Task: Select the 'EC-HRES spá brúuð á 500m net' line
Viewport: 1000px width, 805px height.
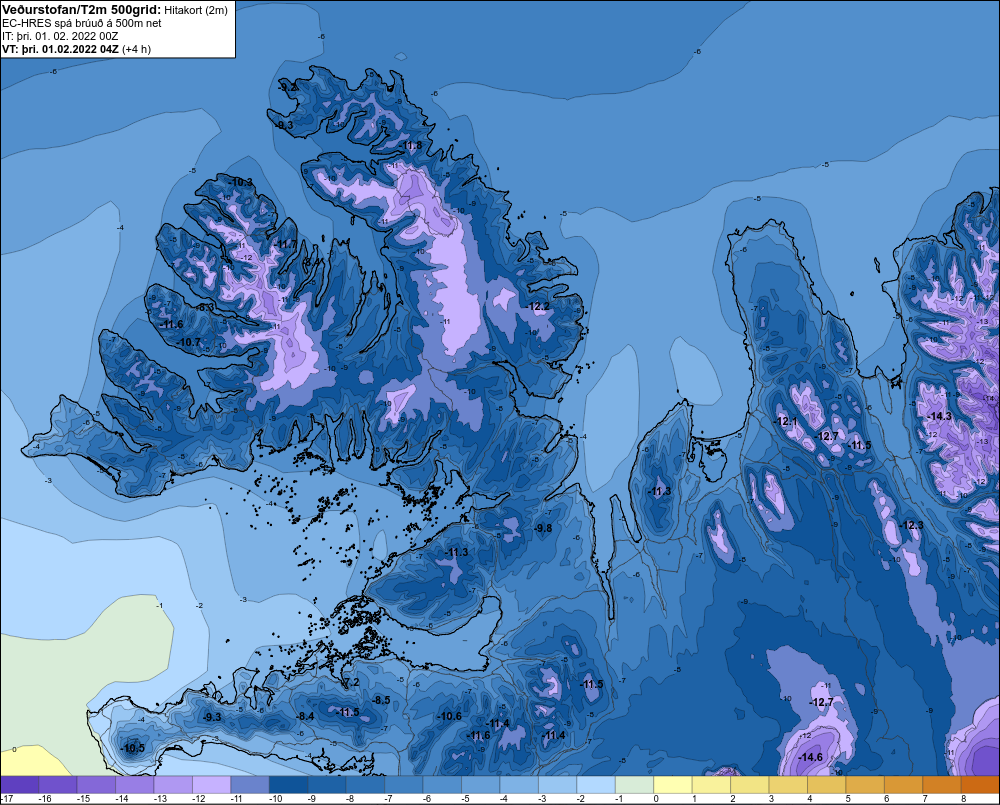Action: (x=82, y=23)
